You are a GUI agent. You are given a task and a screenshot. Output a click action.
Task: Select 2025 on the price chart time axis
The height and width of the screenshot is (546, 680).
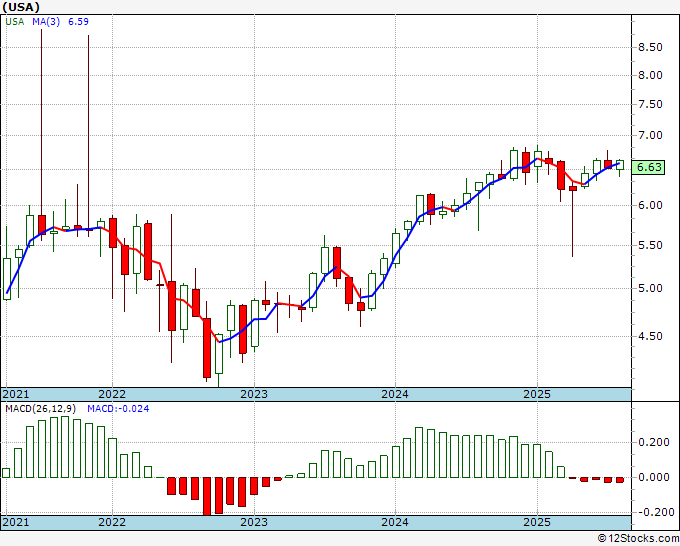537,394
